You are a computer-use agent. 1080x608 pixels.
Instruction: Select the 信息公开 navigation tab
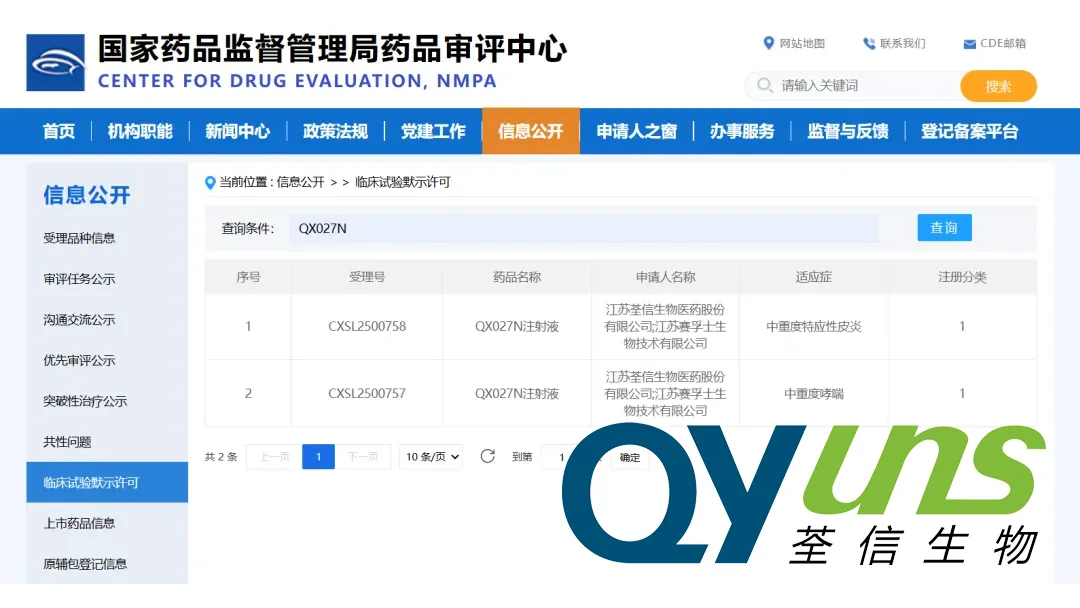point(530,131)
